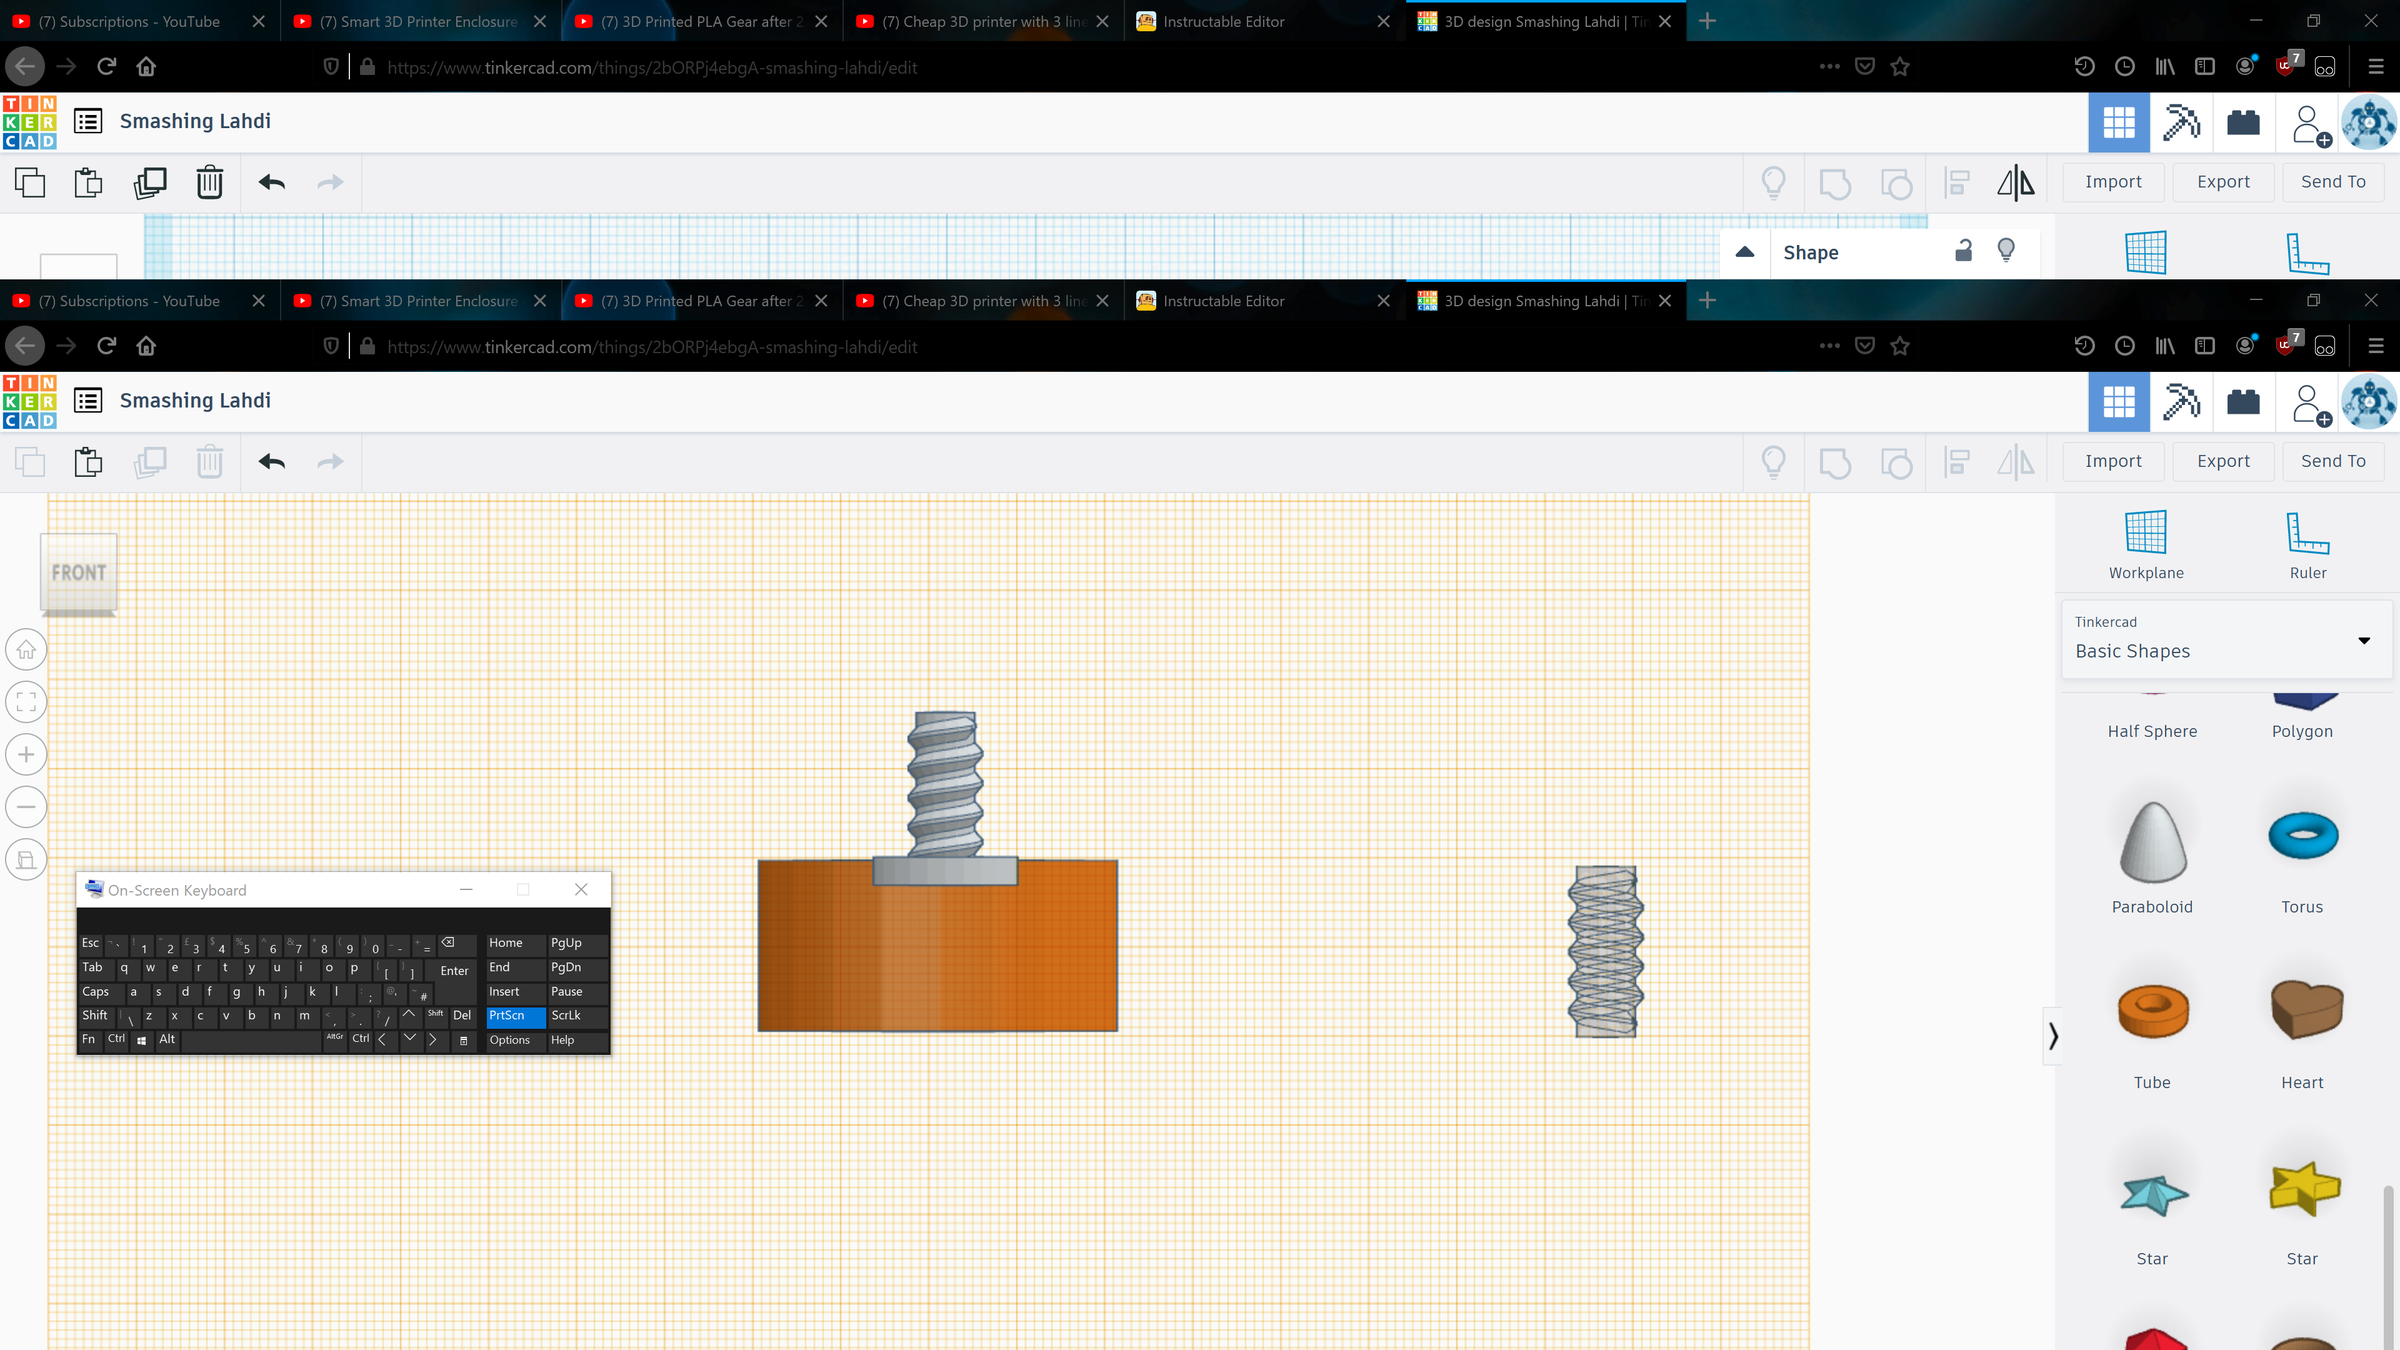Zoom out with the minus icon
2400x1350 pixels.
click(x=26, y=807)
